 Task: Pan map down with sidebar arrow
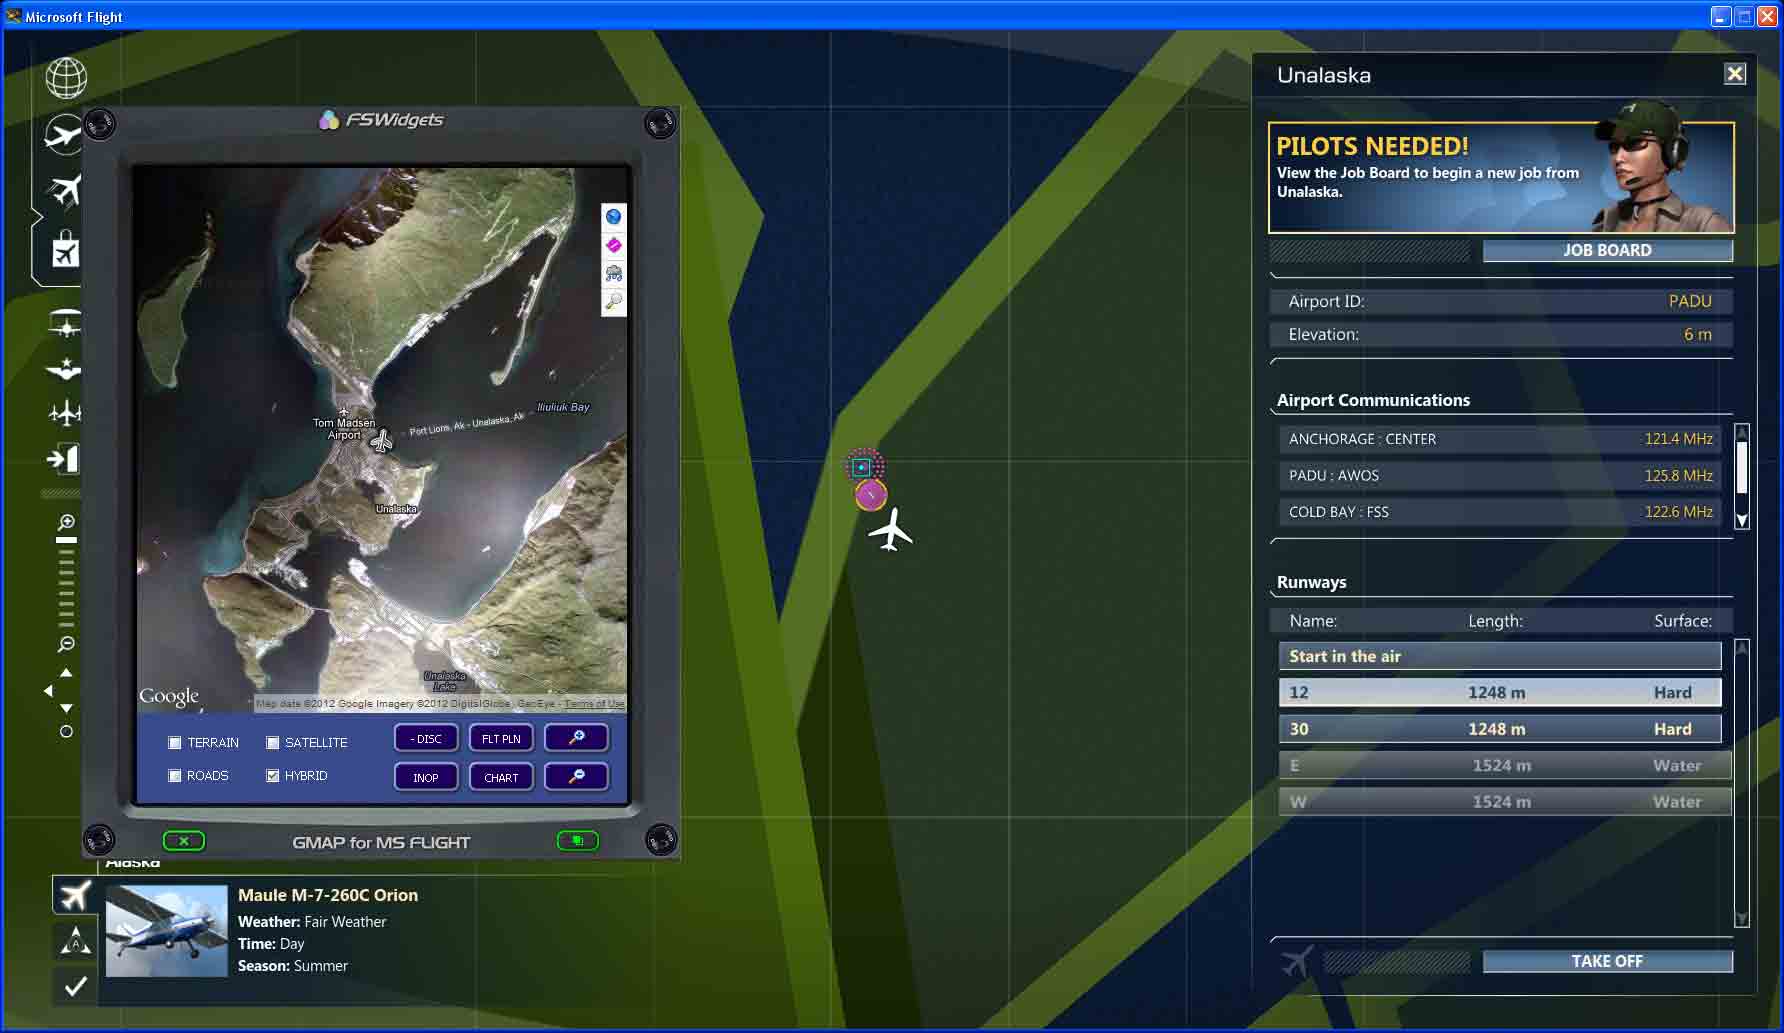pyautogui.click(x=66, y=708)
